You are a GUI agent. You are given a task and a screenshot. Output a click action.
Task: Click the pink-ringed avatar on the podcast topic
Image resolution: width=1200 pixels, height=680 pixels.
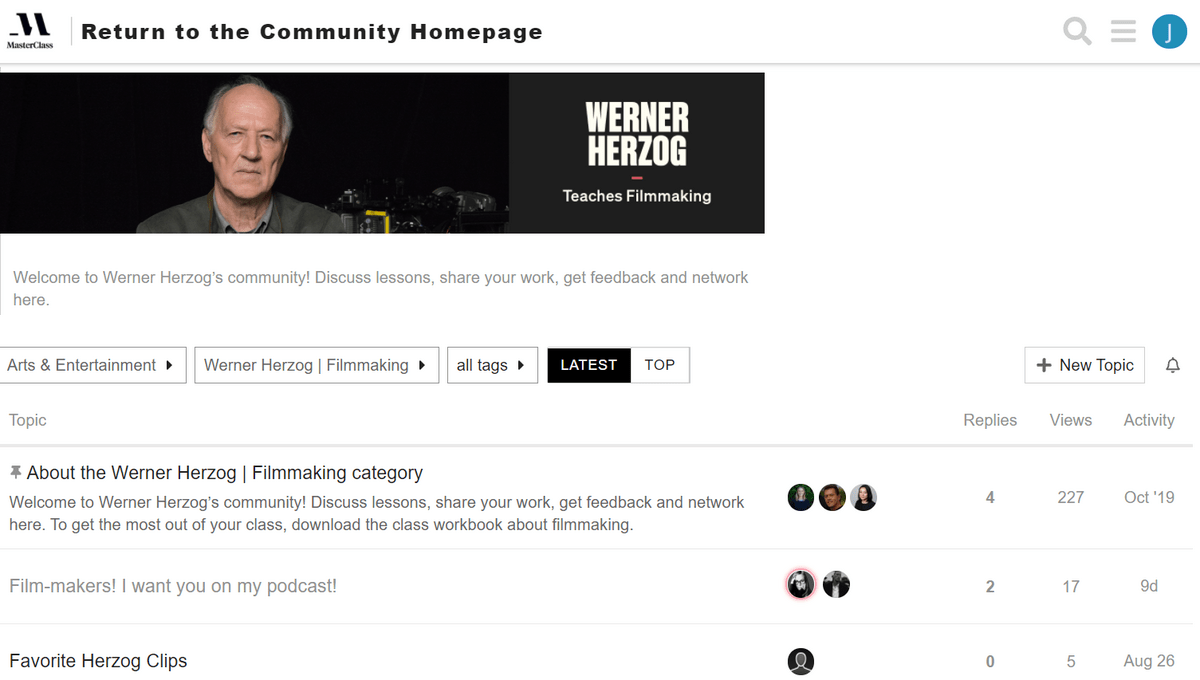point(801,584)
